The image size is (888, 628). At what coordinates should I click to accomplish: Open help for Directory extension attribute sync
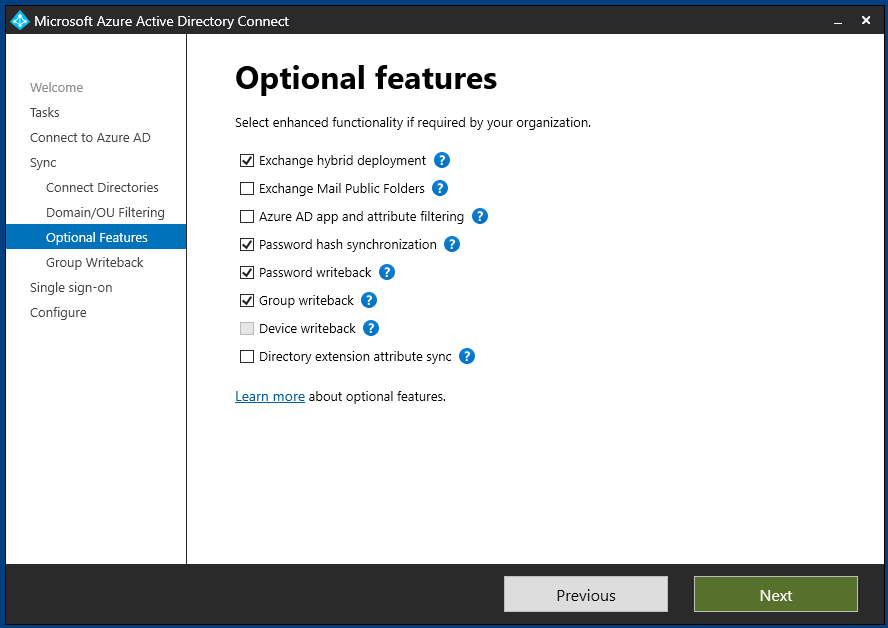click(x=467, y=356)
